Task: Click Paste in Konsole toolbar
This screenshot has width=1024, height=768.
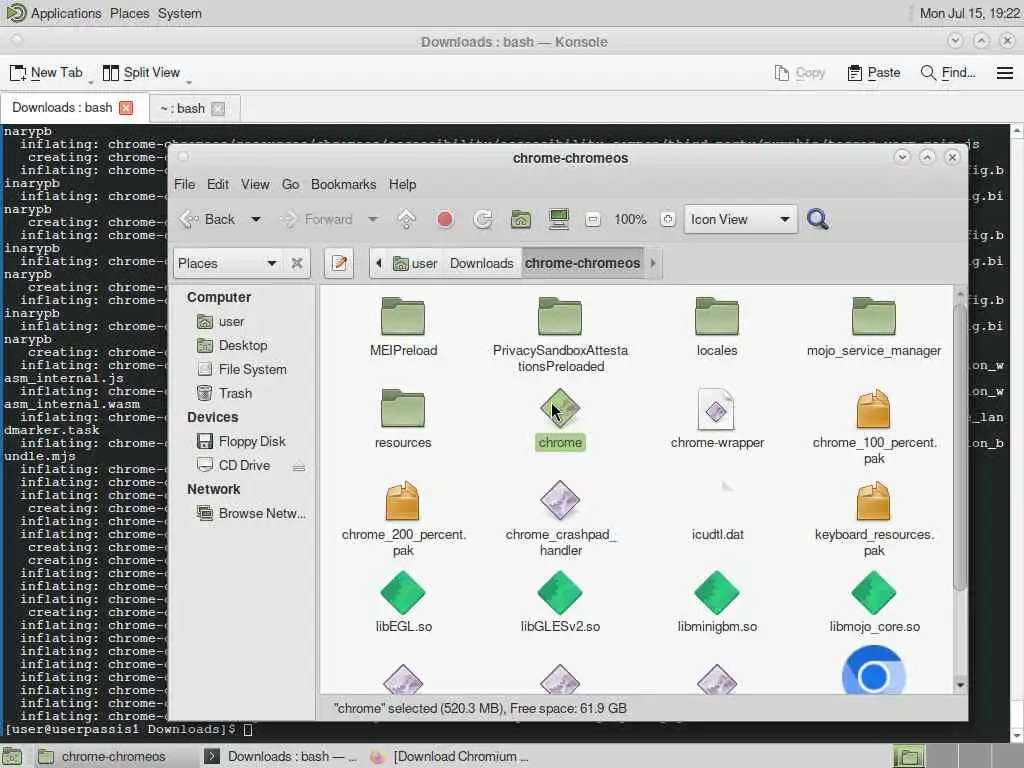Action: [x=873, y=72]
